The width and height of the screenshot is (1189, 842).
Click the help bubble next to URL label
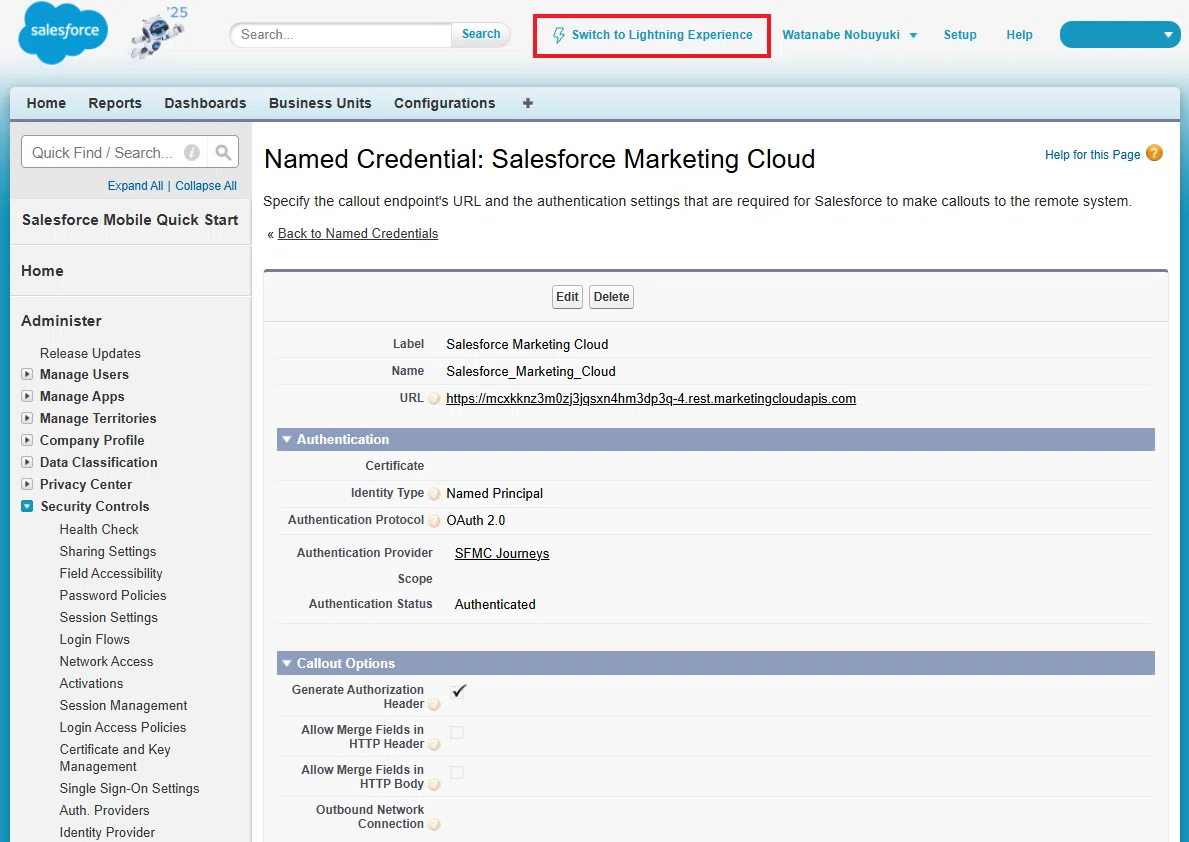pos(434,398)
